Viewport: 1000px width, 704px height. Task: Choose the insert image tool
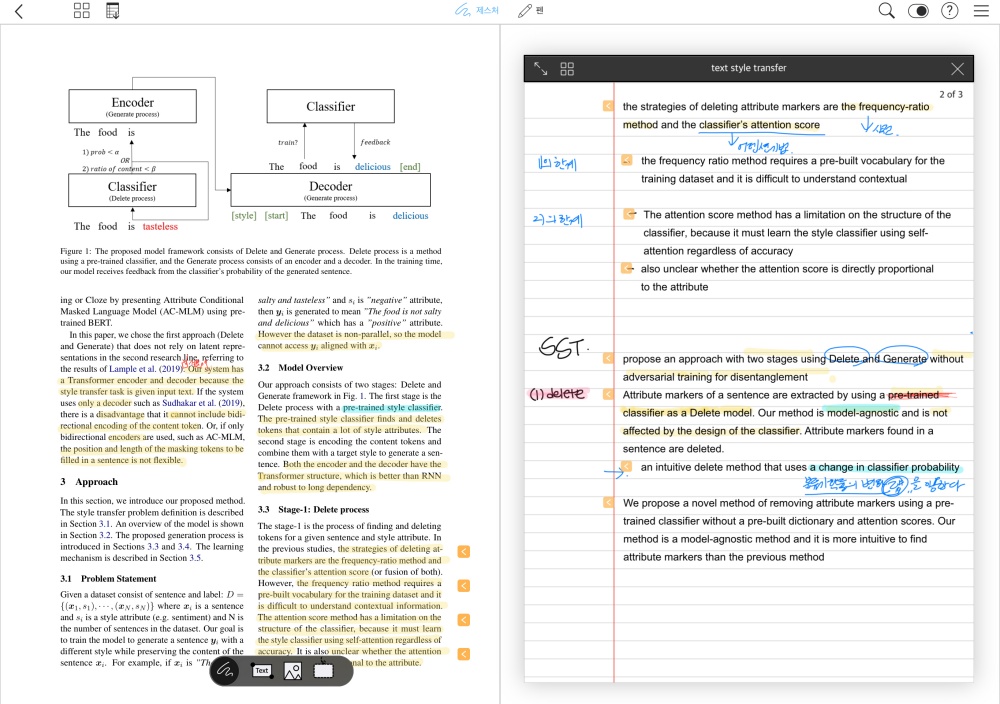[292, 670]
